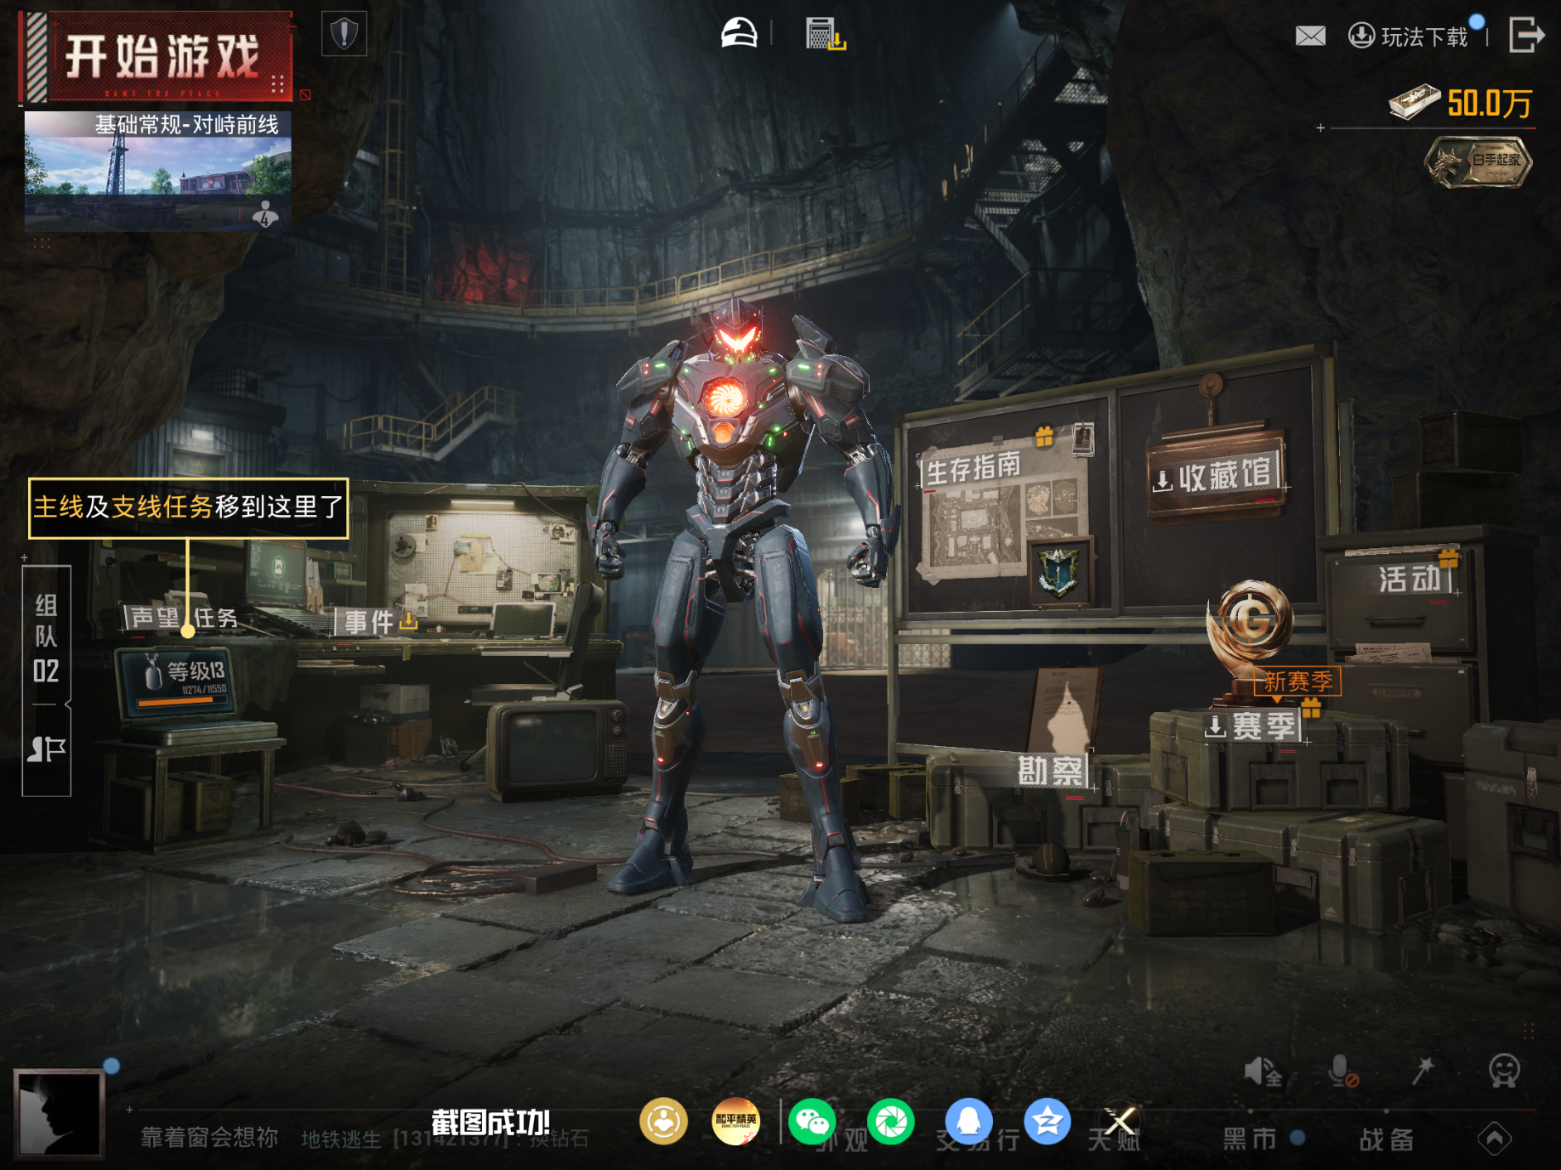Share screenshot to QQ

(x=969, y=1121)
